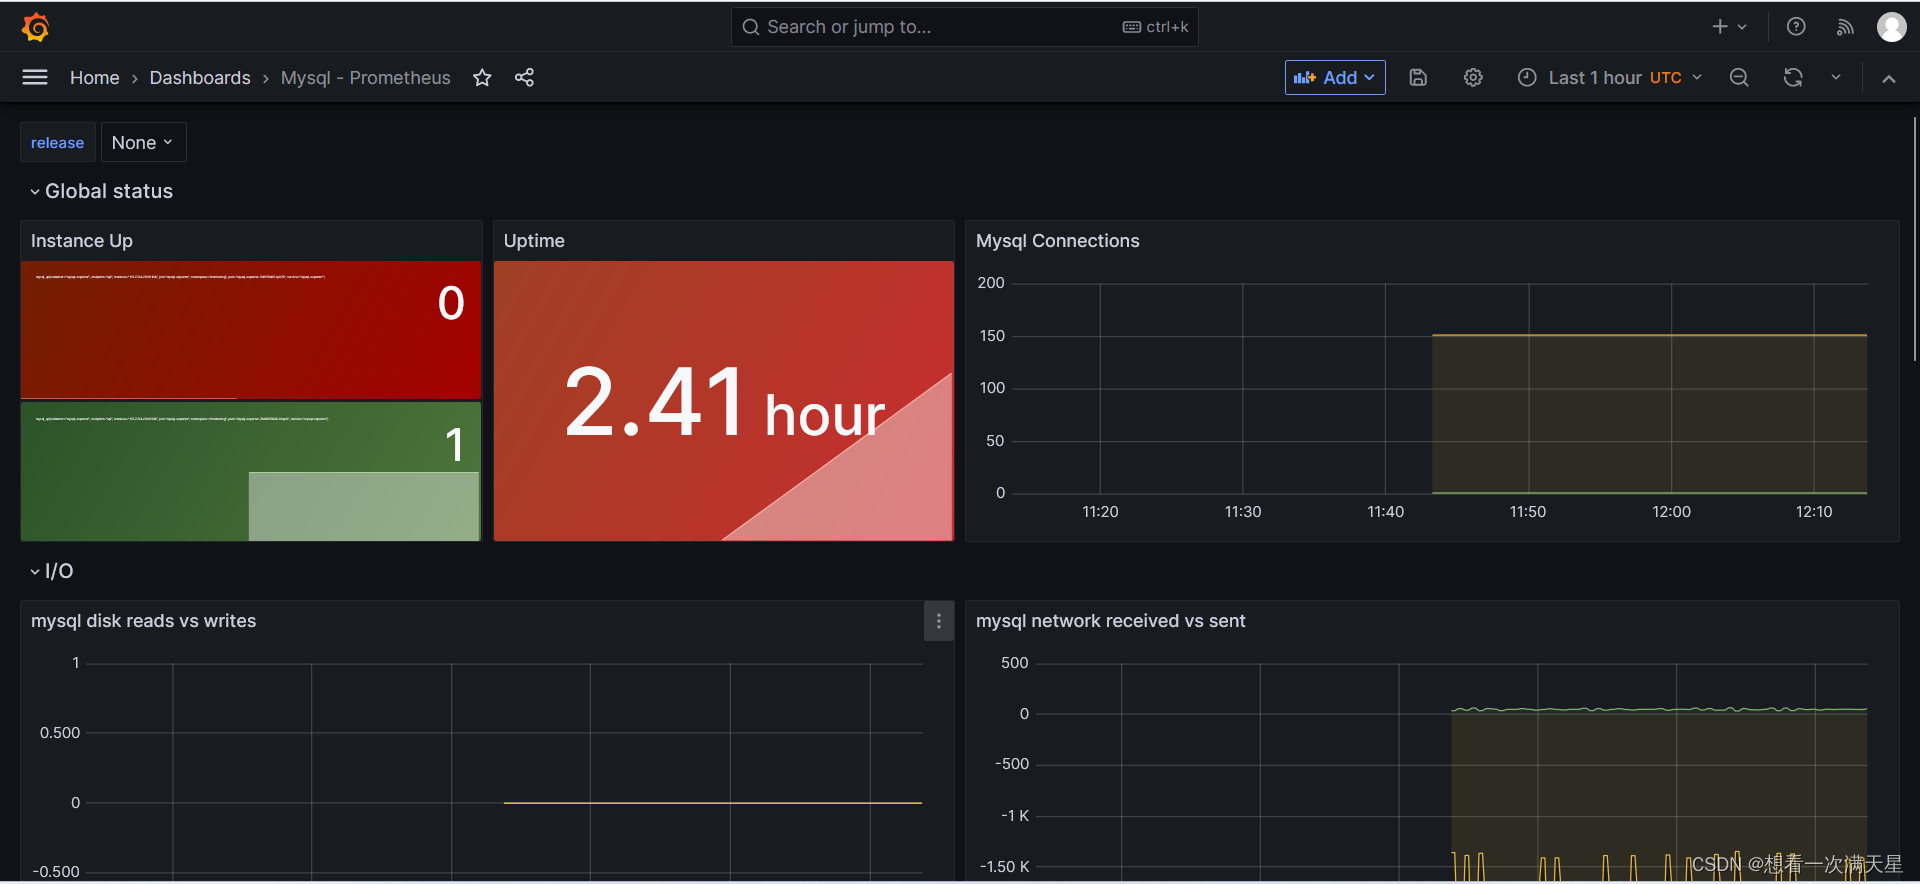The height and width of the screenshot is (884, 1920).
Task: Click the page vertical scrollbar
Action: click(1914, 240)
